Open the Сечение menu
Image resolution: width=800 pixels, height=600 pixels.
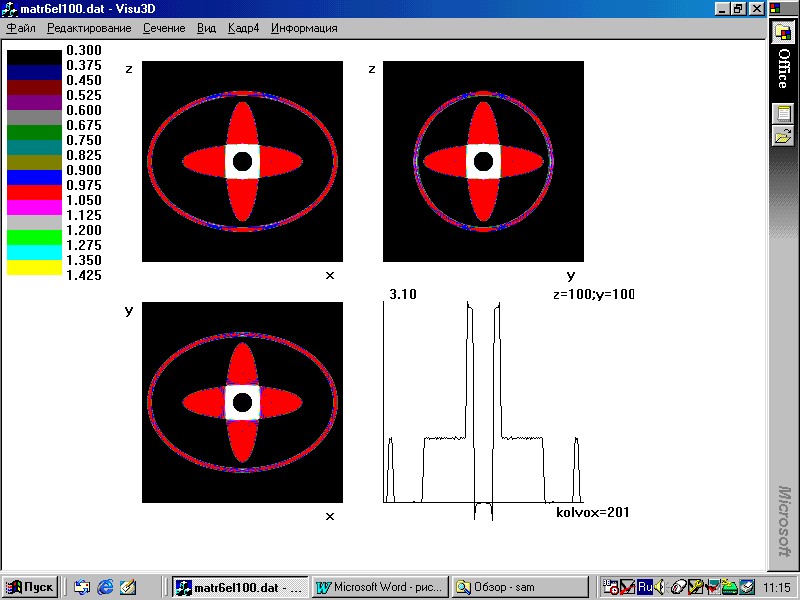coord(164,28)
